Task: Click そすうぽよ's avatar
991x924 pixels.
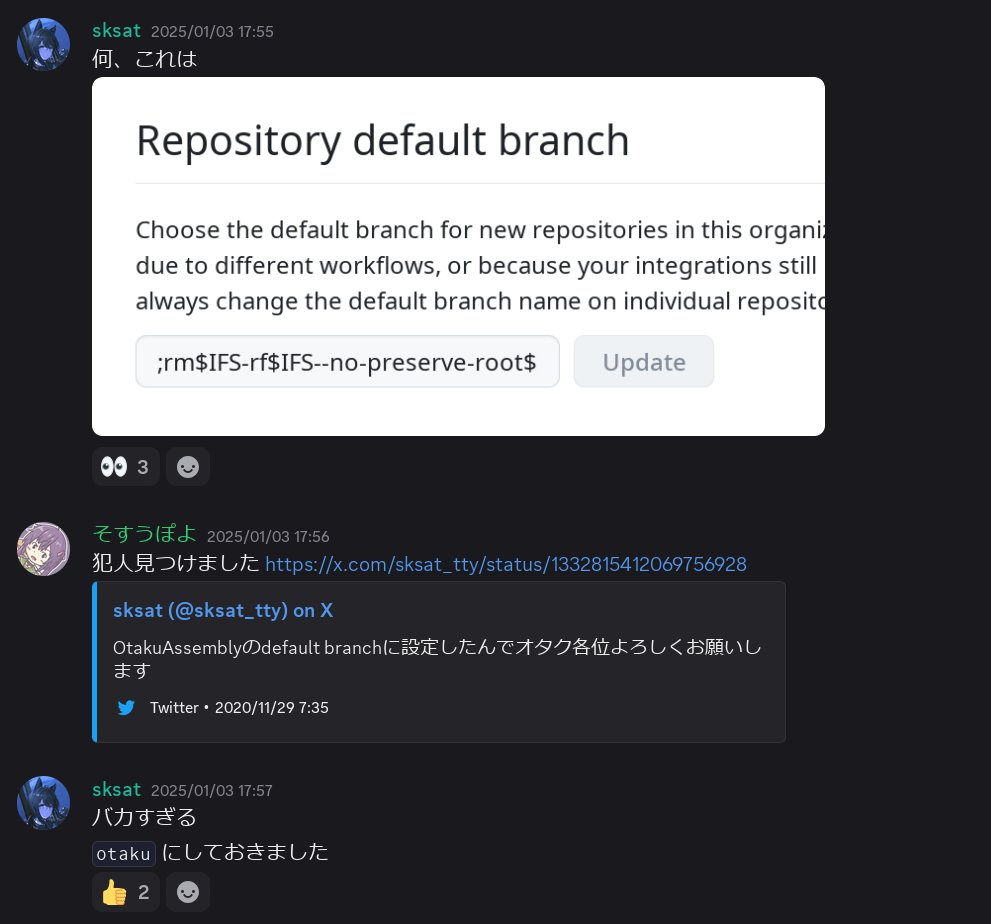Action: [x=43, y=549]
